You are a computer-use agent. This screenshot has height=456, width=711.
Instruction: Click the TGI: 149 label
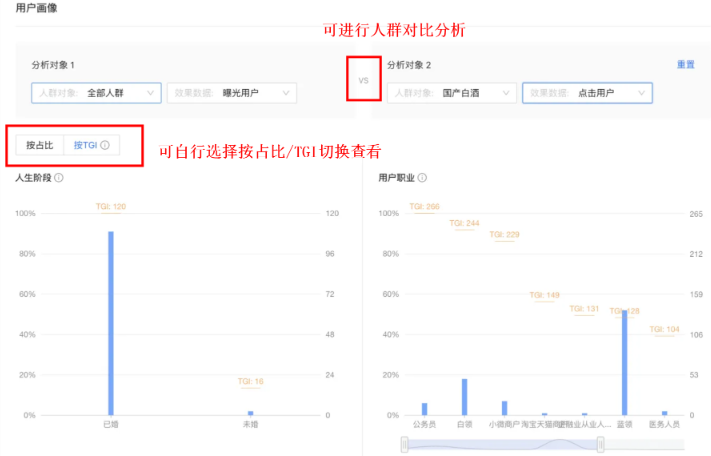click(x=544, y=296)
